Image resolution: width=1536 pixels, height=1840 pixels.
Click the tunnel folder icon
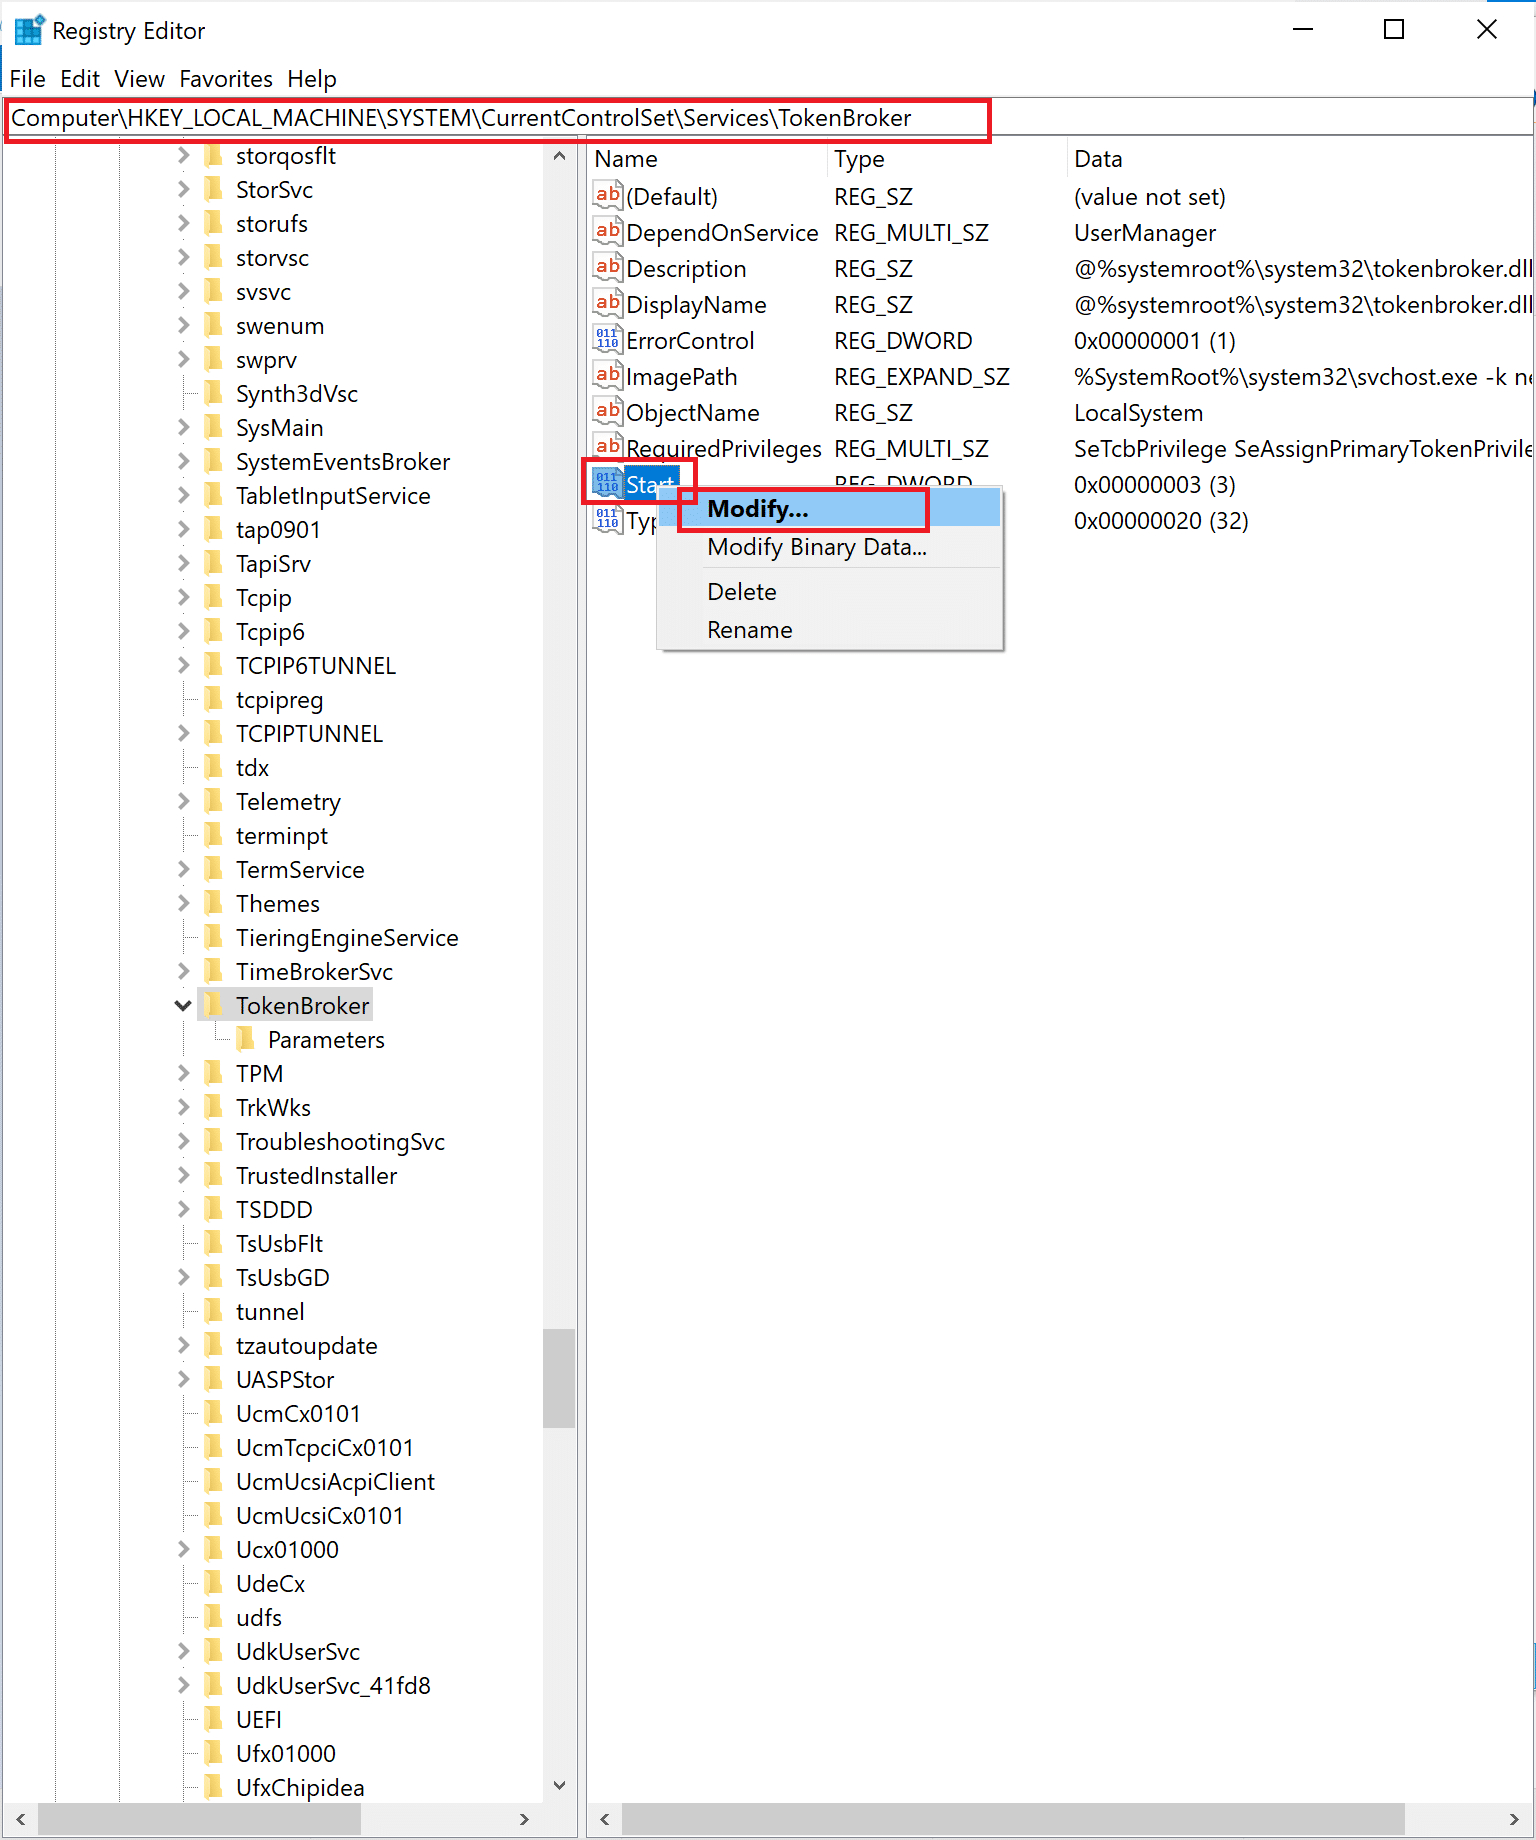(x=214, y=1311)
